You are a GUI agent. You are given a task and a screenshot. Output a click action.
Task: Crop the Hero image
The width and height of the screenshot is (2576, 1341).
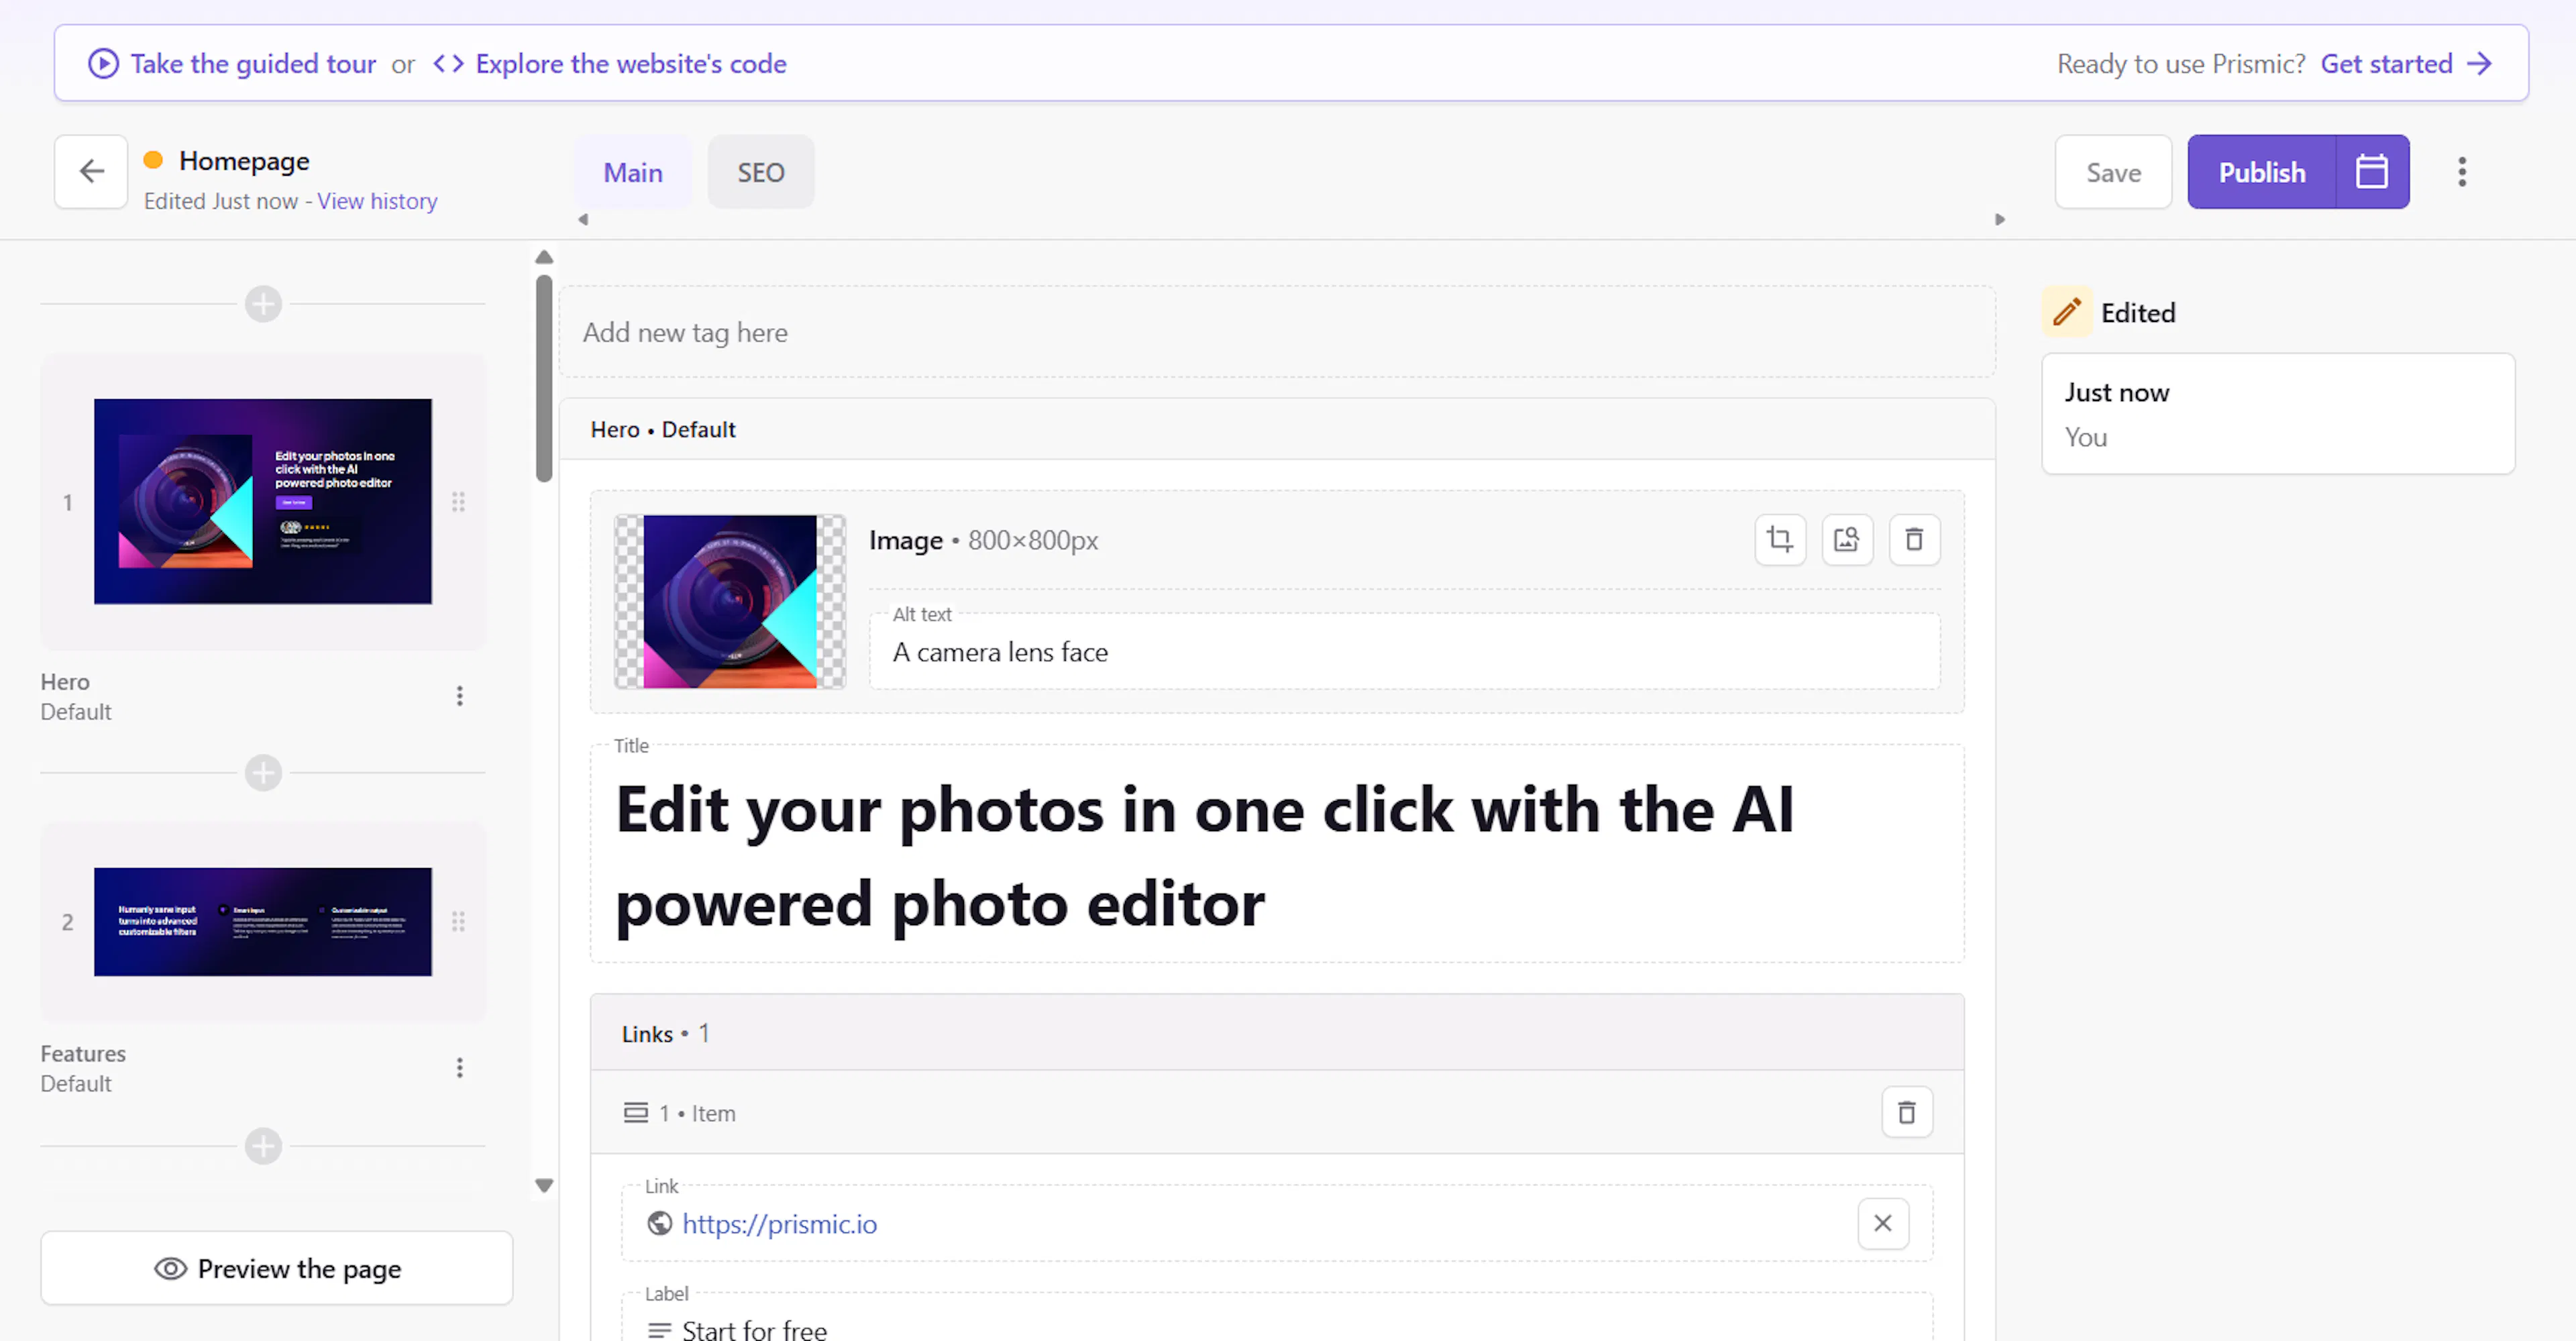pyautogui.click(x=1780, y=539)
